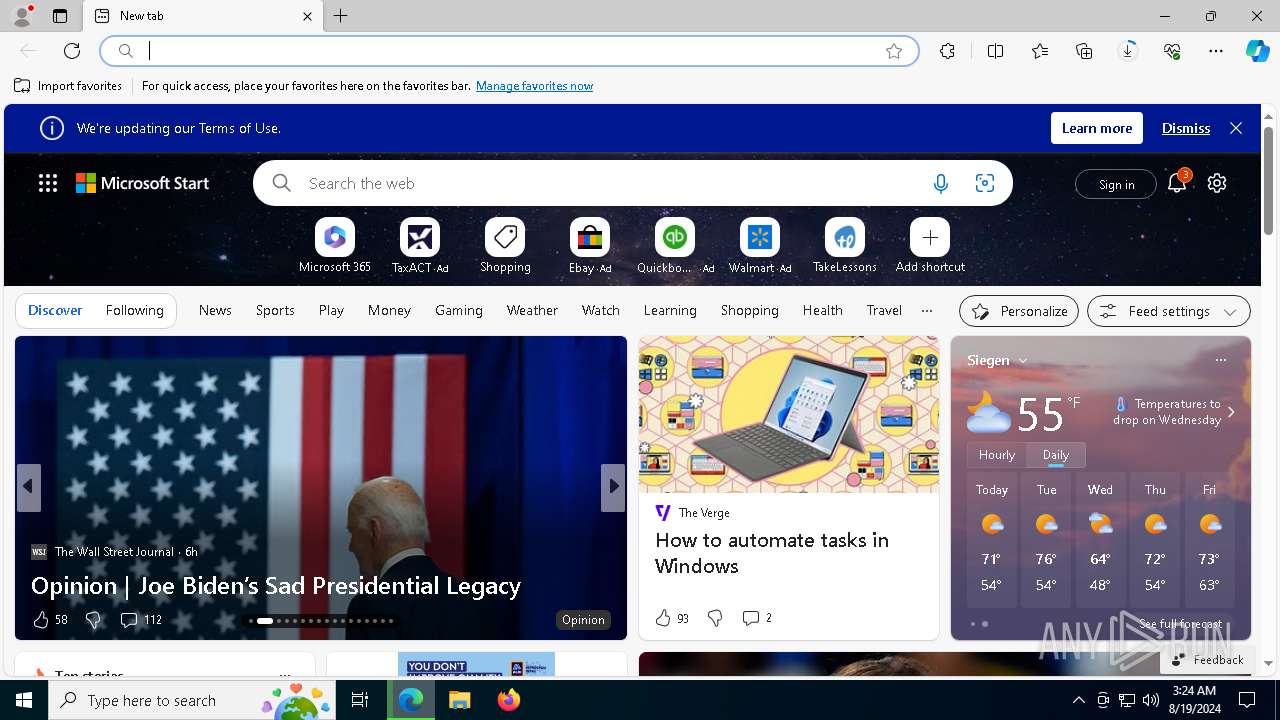
Task: Open the Copilot sidebar icon
Action: tap(1257, 51)
